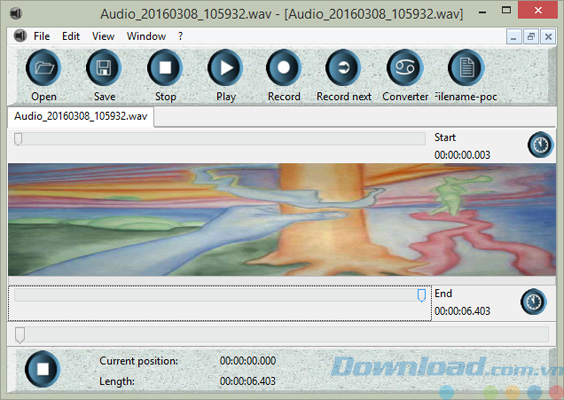Open the View menu

point(103,36)
